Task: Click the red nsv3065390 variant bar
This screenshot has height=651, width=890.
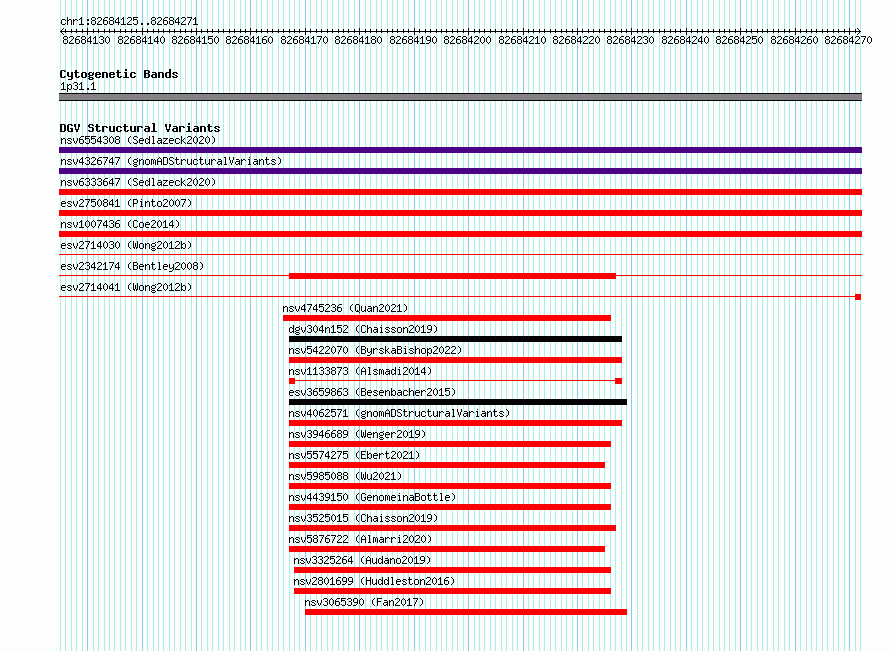Action: pos(466,612)
